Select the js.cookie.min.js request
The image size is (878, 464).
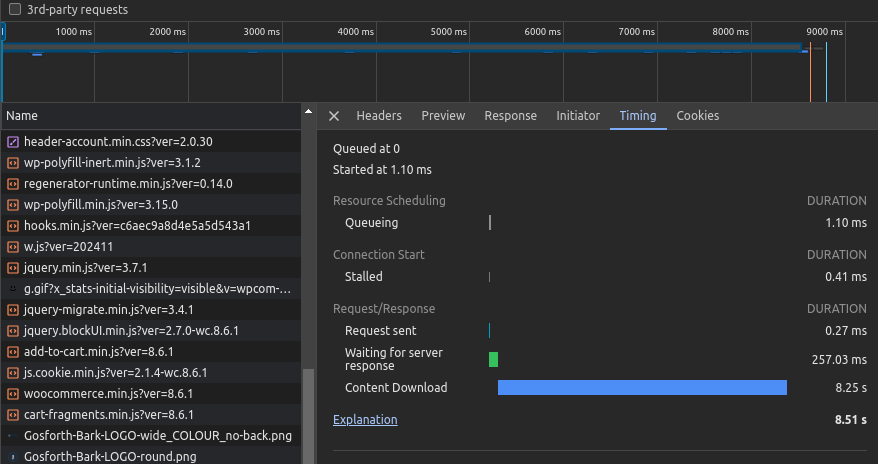(x=151, y=373)
